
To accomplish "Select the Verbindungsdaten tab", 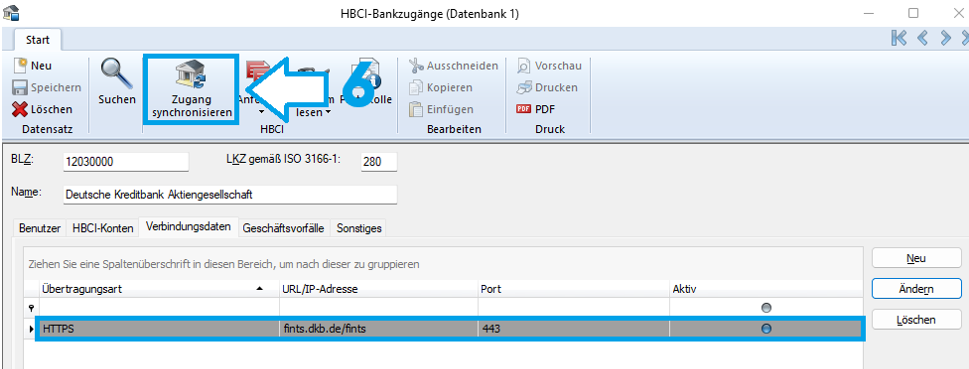I will [188, 227].
